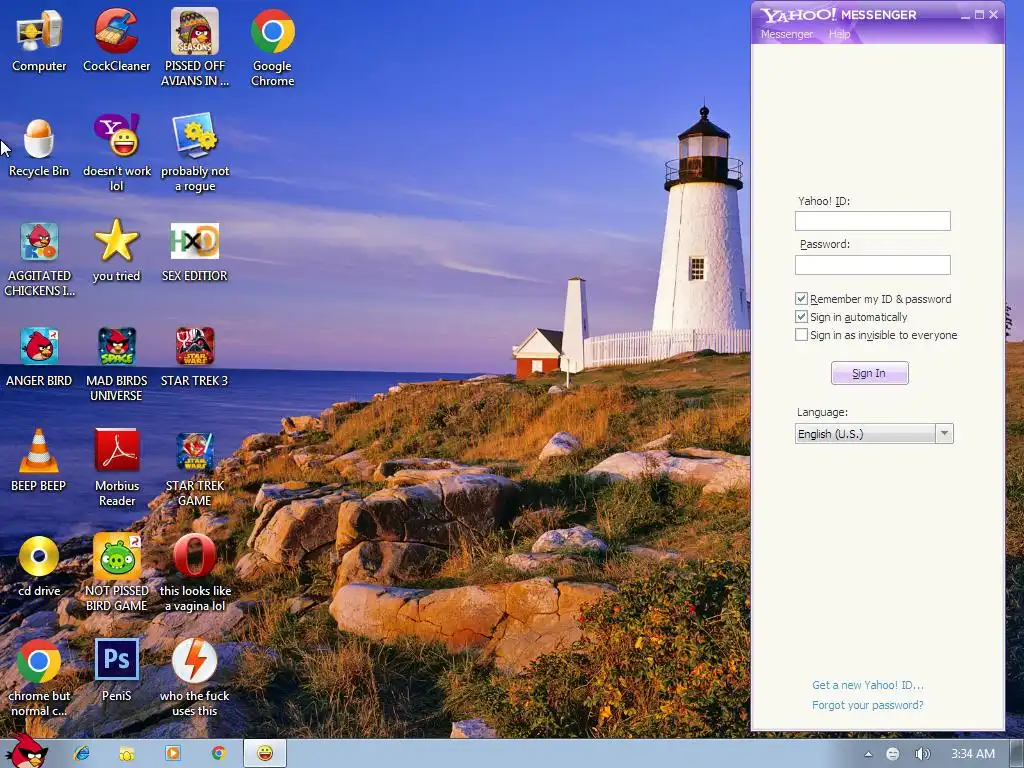Expand the Language dropdown showing English (U.S.)
This screenshot has width=1024, height=768.
pos(874,434)
